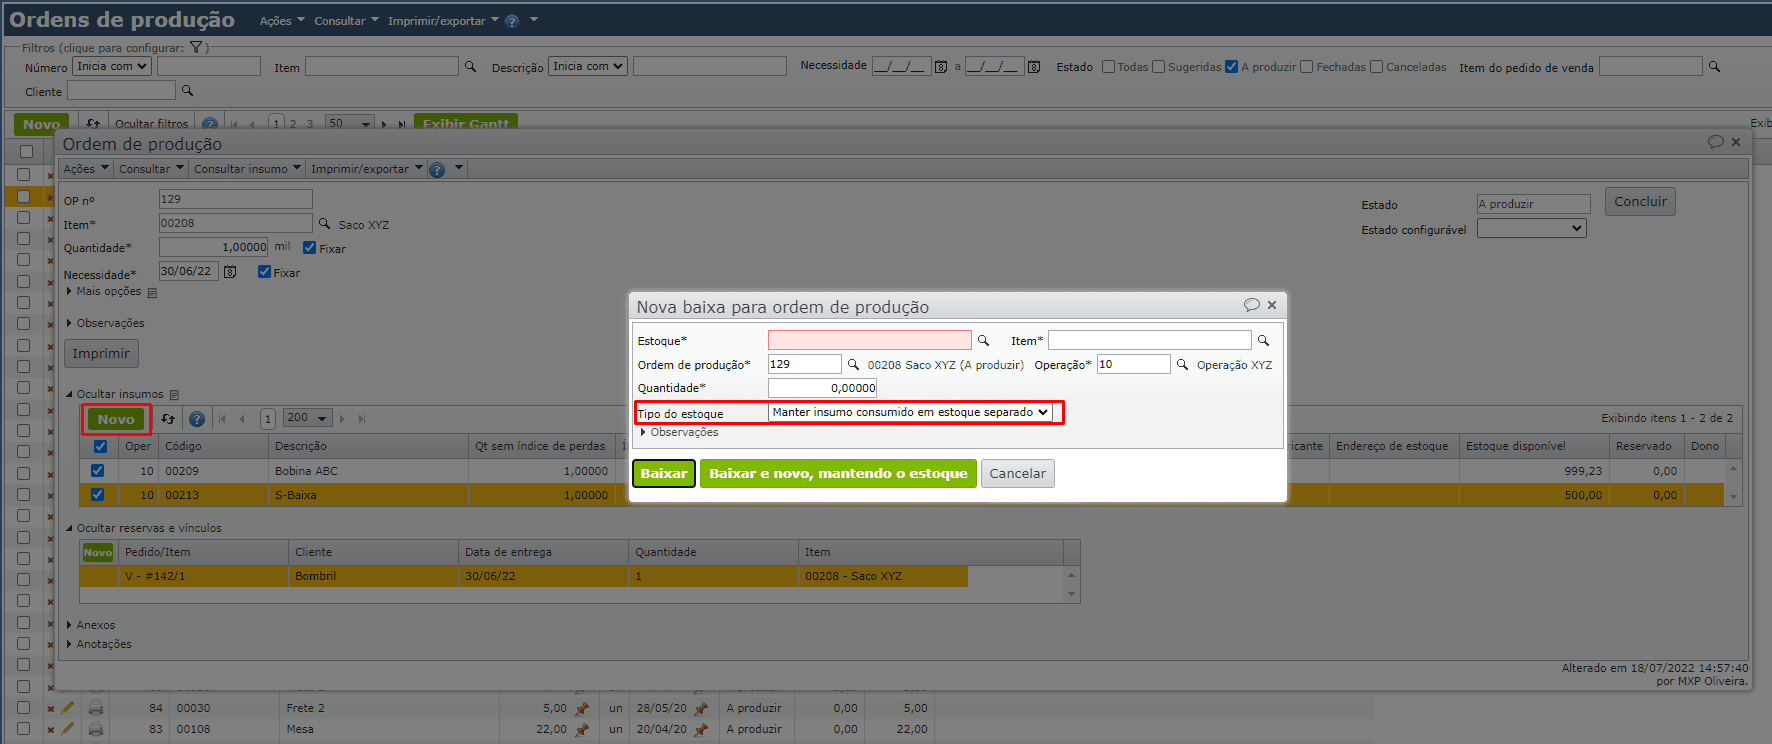Image resolution: width=1772 pixels, height=744 pixels.
Task: Open the Ações menu in the Ordens de produção header
Action: point(282,21)
